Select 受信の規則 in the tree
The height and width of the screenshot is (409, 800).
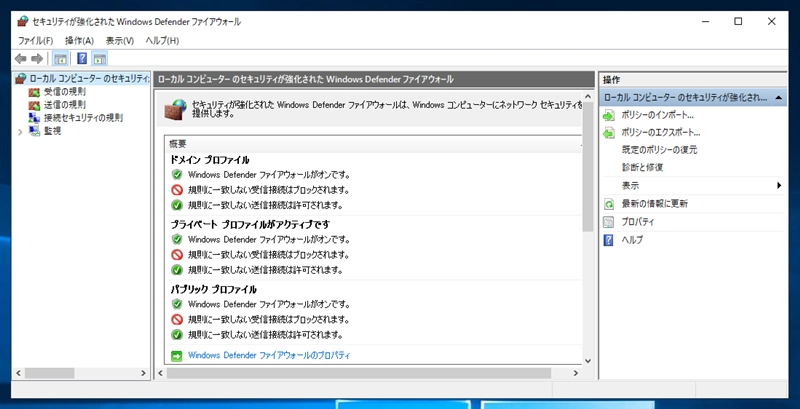(65, 92)
